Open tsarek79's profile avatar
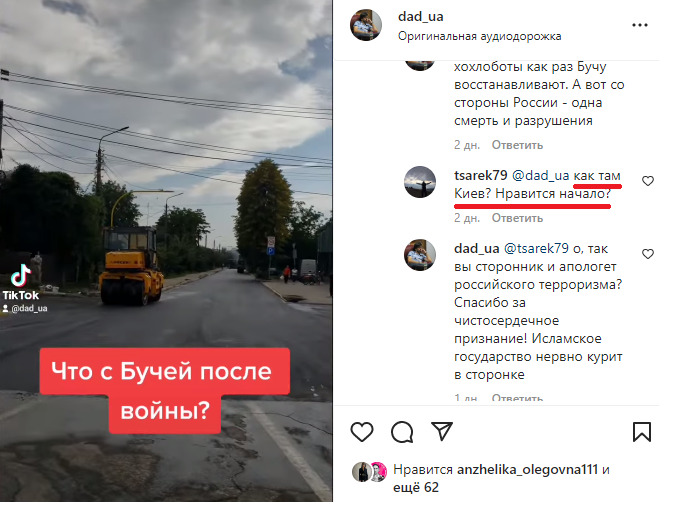The image size is (687, 506). pyautogui.click(x=420, y=182)
